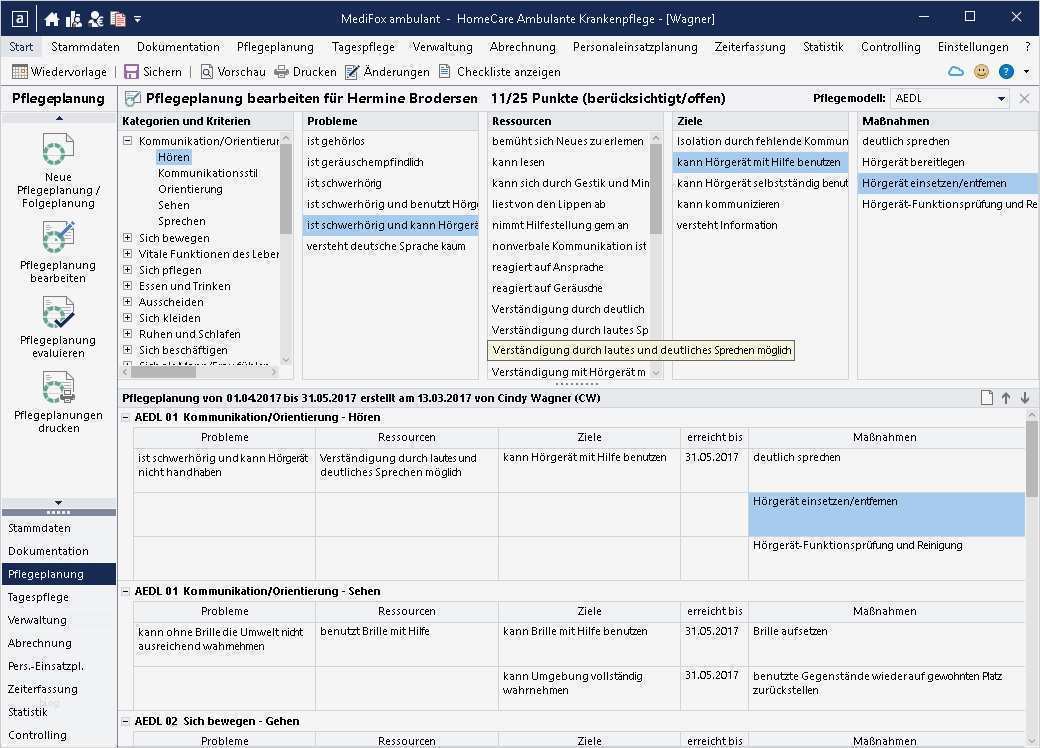
Task: Expand the Sich bewegen tree node
Action: [x=127, y=237]
